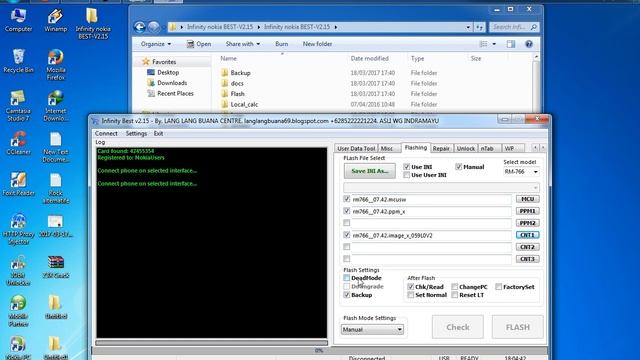Open Foxit Reader desktop shortcut
The height and width of the screenshot is (360, 640).
coord(18,184)
